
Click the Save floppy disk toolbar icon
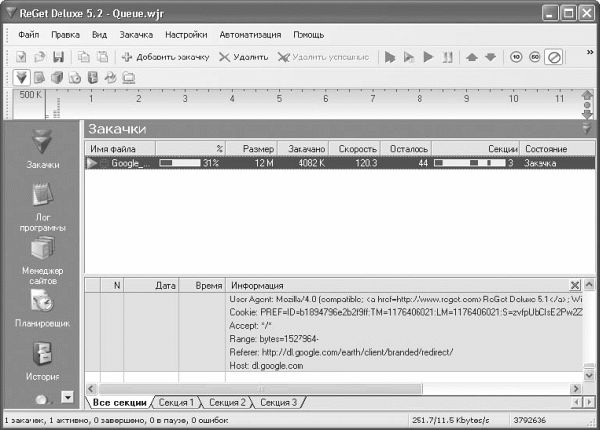(x=59, y=57)
